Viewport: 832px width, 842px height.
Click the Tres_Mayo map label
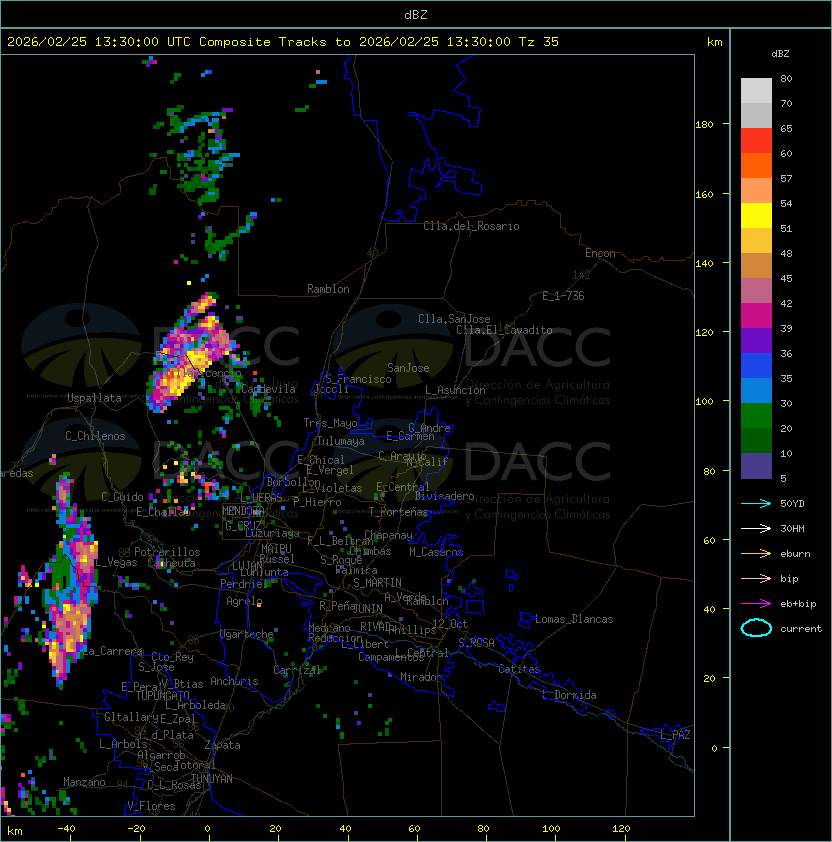point(330,423)
